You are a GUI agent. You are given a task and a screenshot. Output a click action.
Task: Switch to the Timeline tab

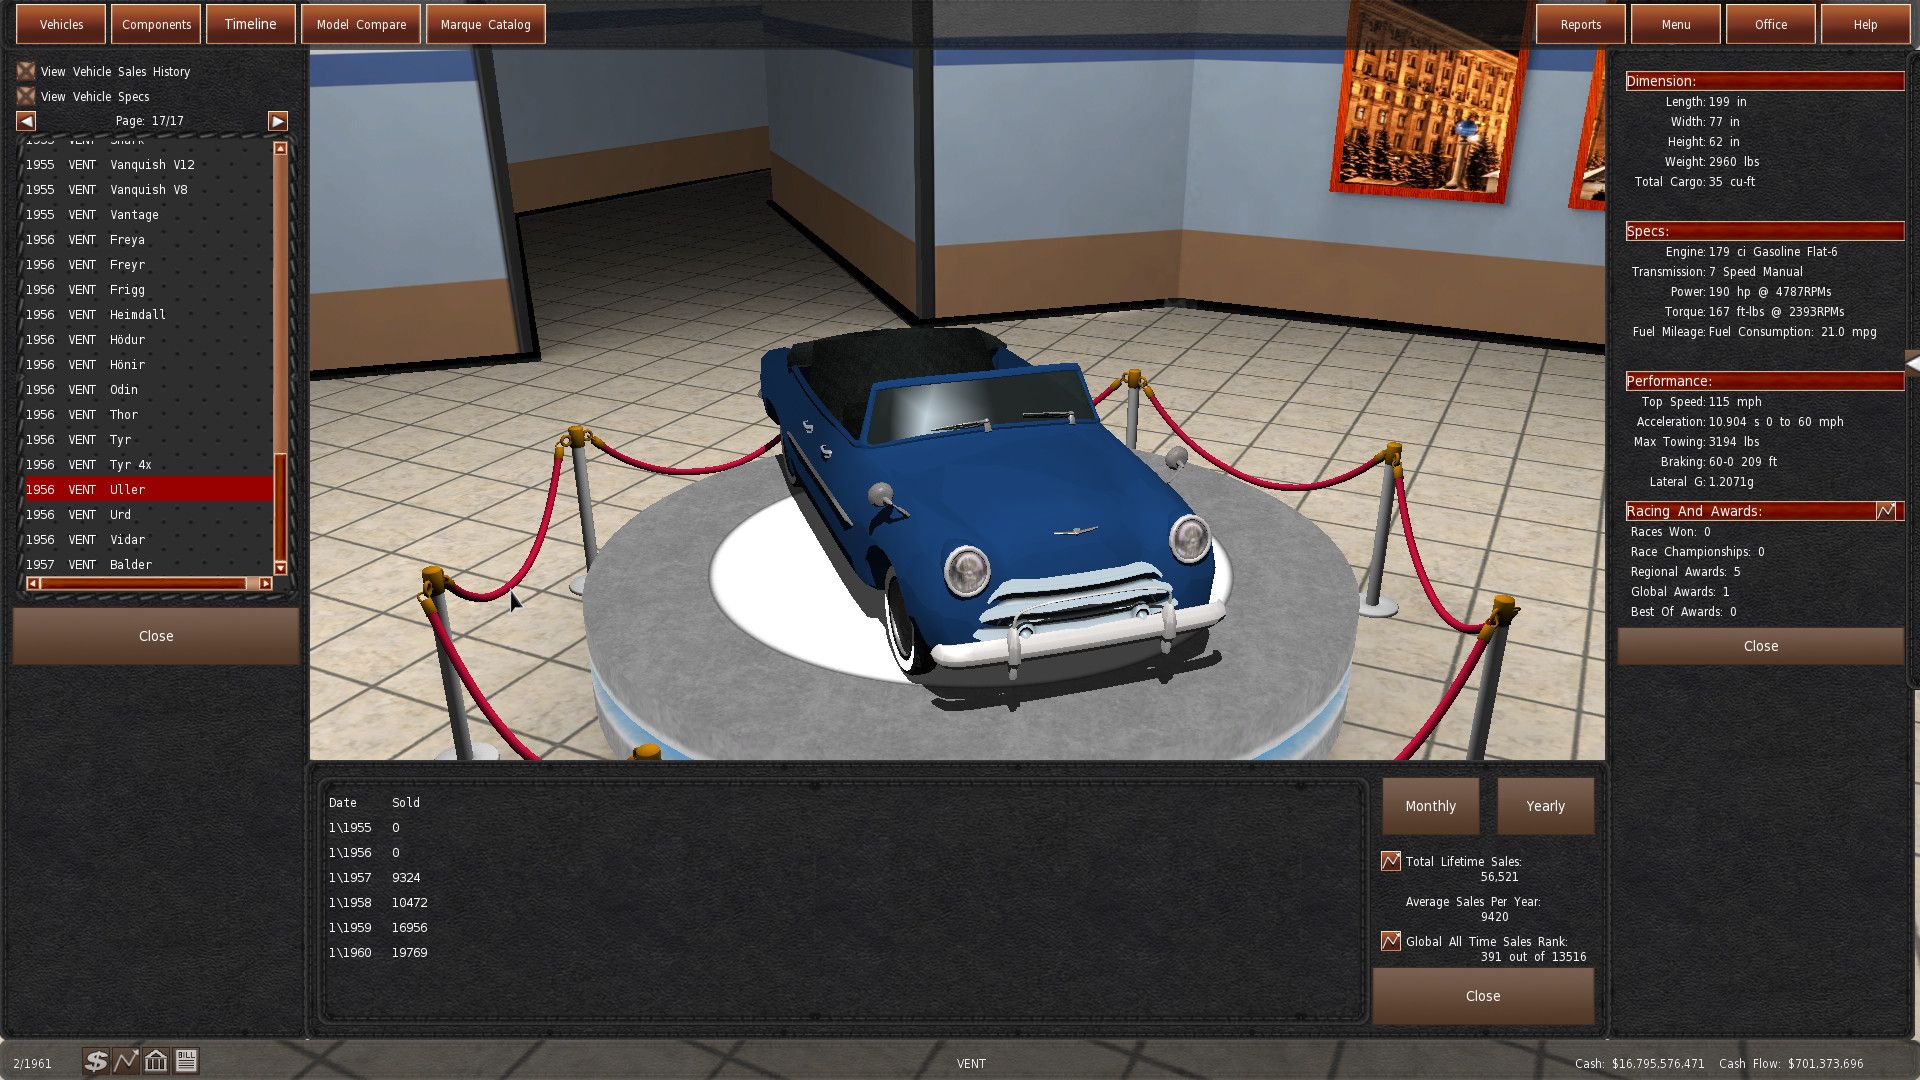coord(250,23)
